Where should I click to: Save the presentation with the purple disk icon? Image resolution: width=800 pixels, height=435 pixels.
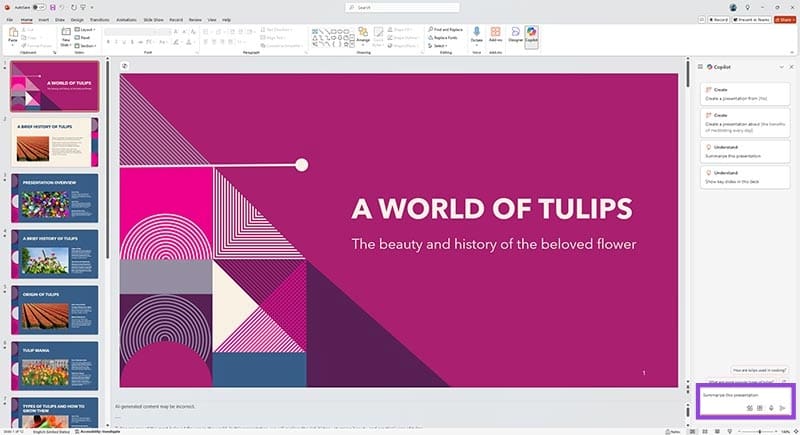(x=53, y=8)
